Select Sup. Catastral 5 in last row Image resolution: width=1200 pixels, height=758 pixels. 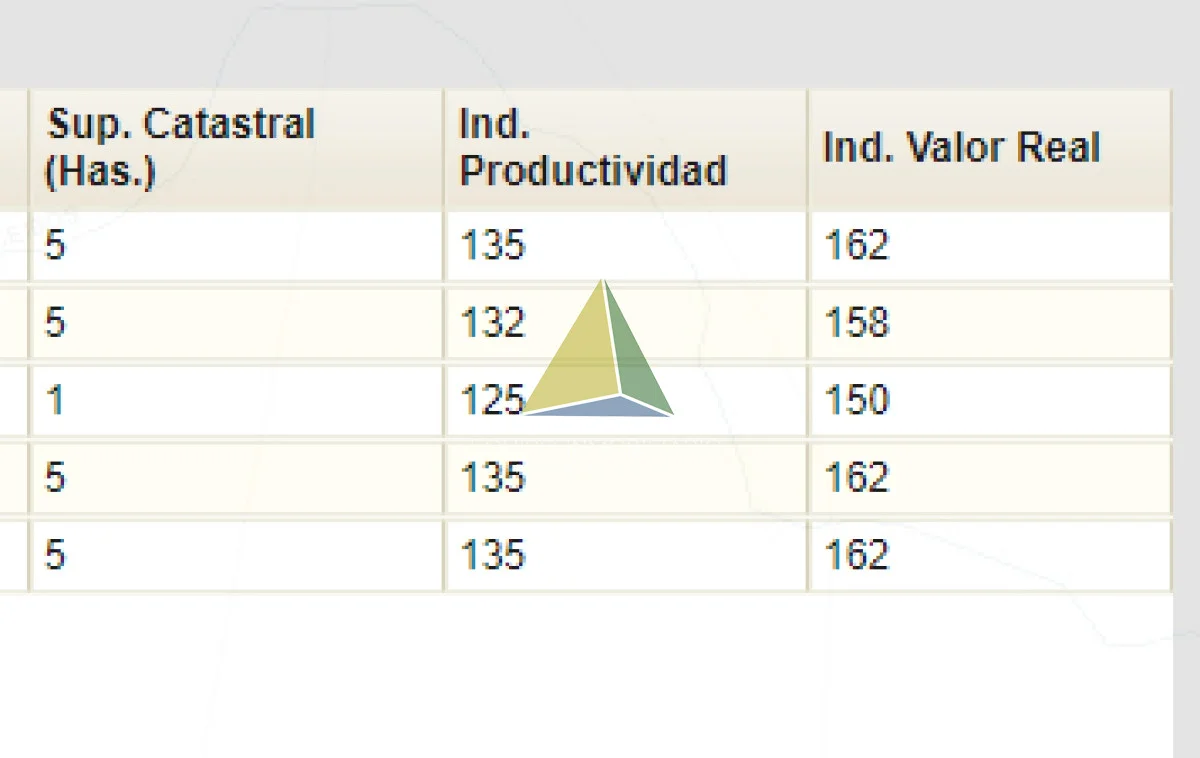coord(55,554)
